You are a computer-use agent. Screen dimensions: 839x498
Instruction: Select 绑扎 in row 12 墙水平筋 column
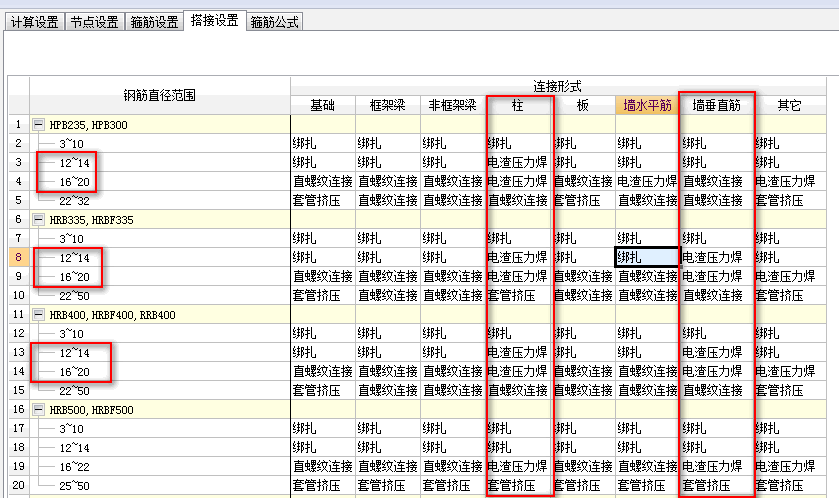pyautogui.click(x=647, y=333)
